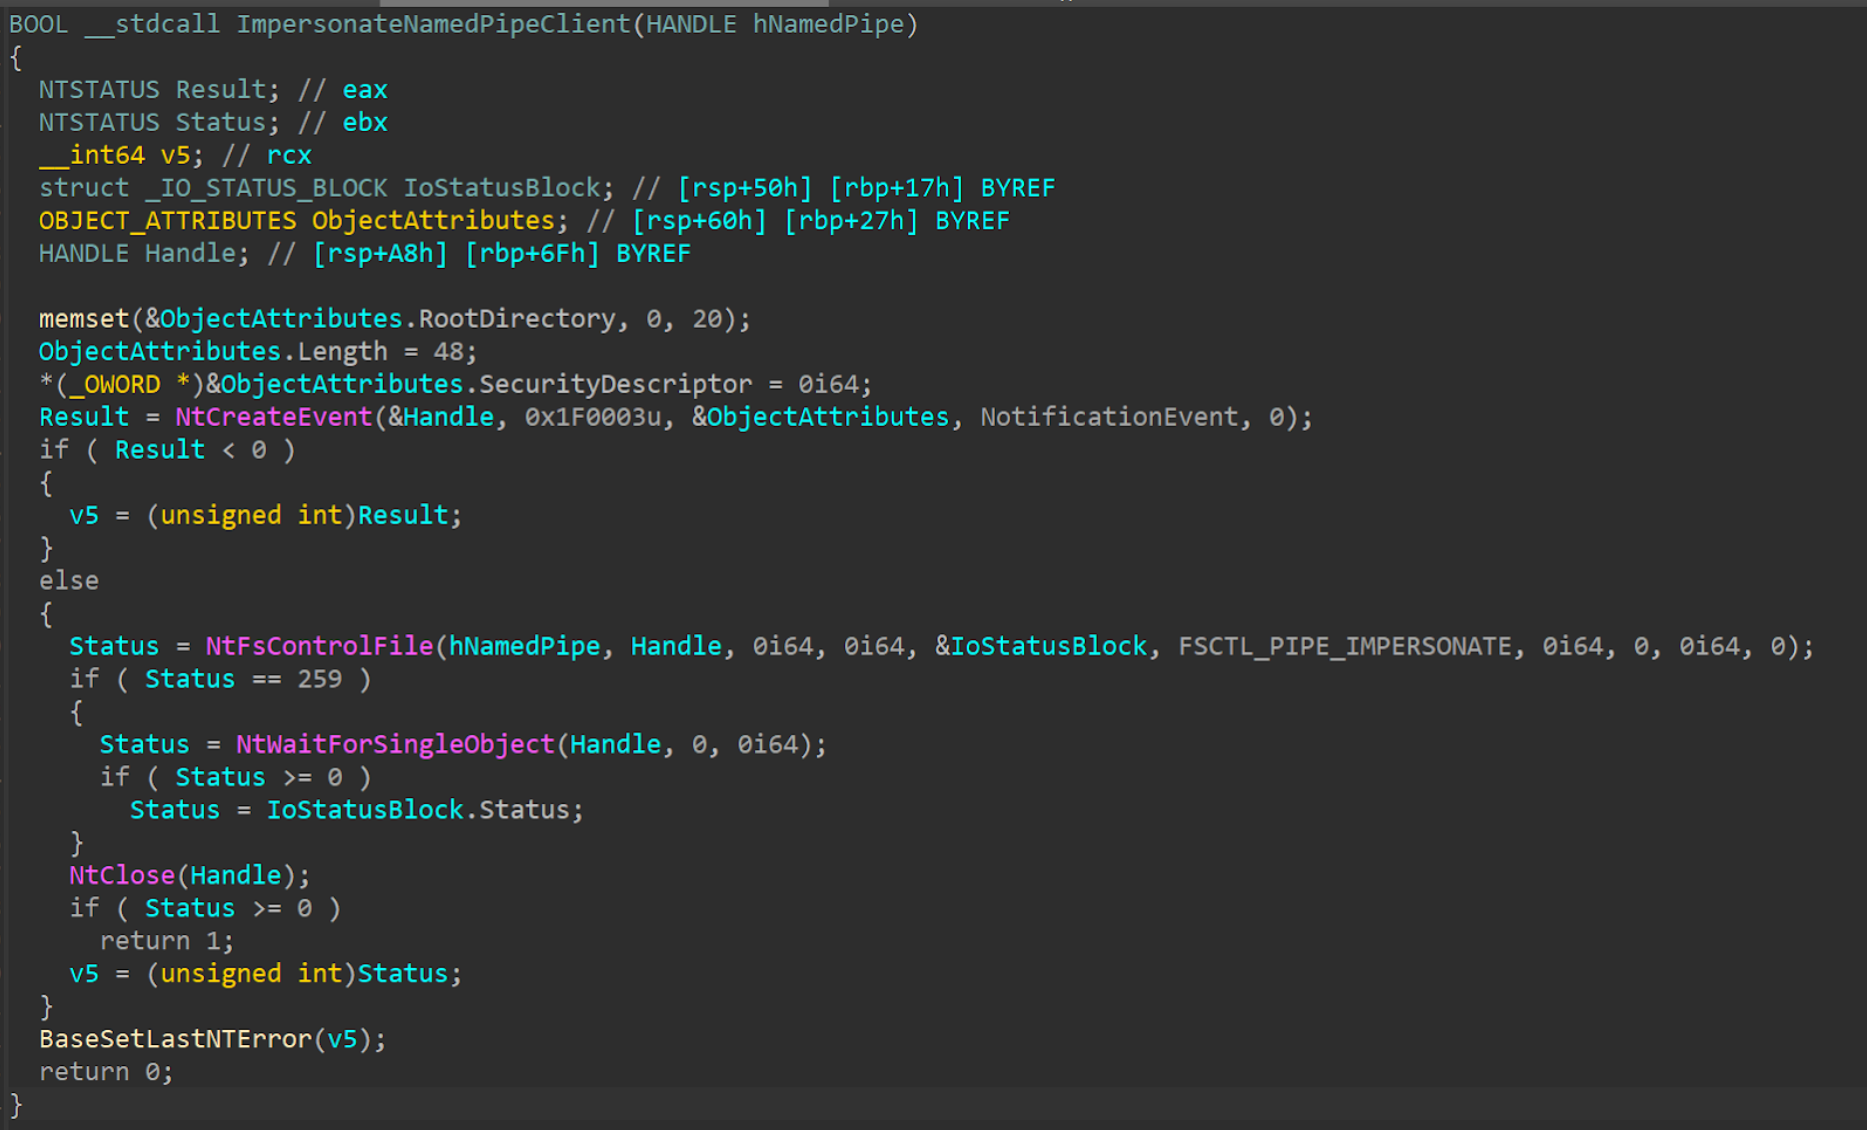
Task: Select the __int64 v5 declaration
Action: [x=121, y=155]
